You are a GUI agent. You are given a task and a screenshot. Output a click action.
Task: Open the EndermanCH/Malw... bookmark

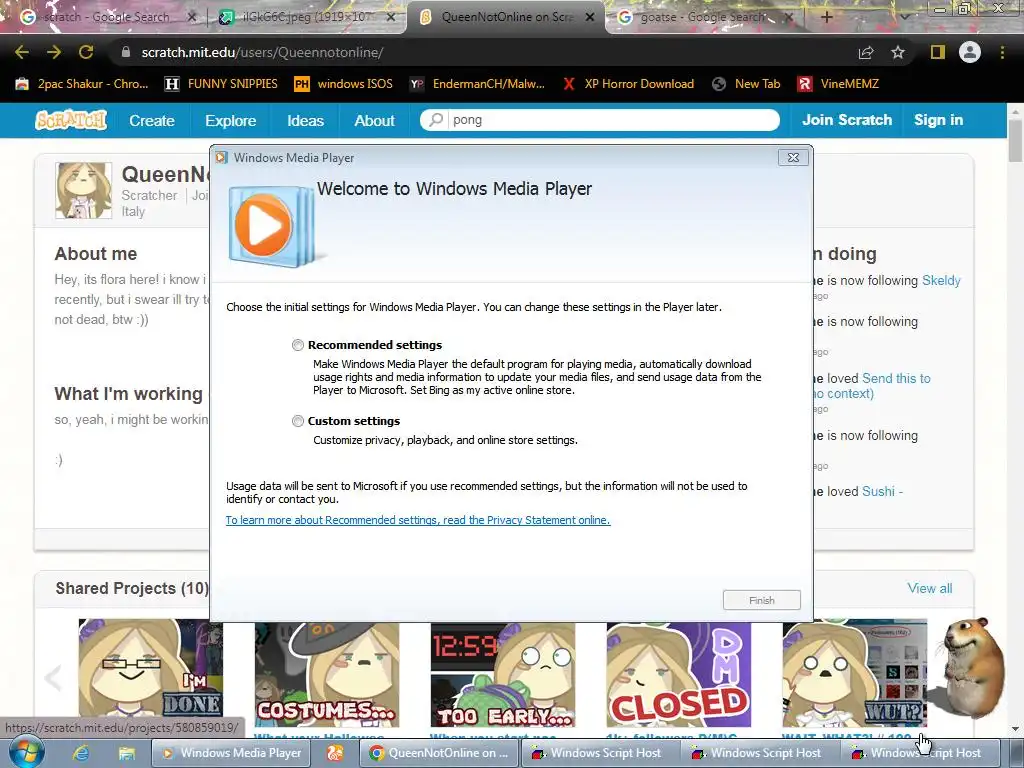(x=477, y=84)
